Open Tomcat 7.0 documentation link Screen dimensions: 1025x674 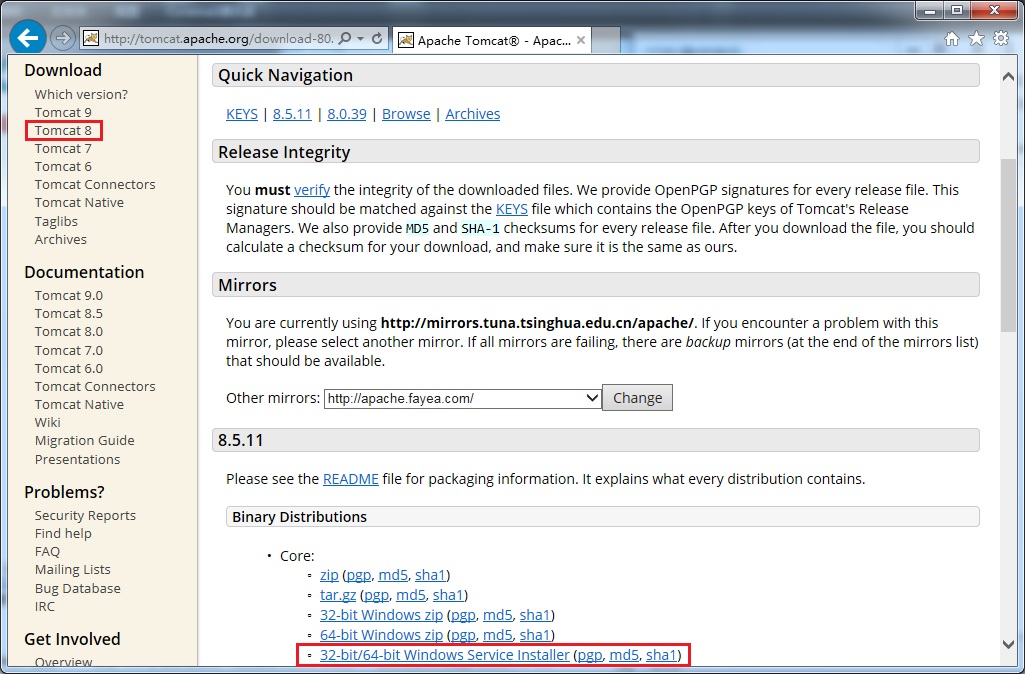tap(69, 350)
